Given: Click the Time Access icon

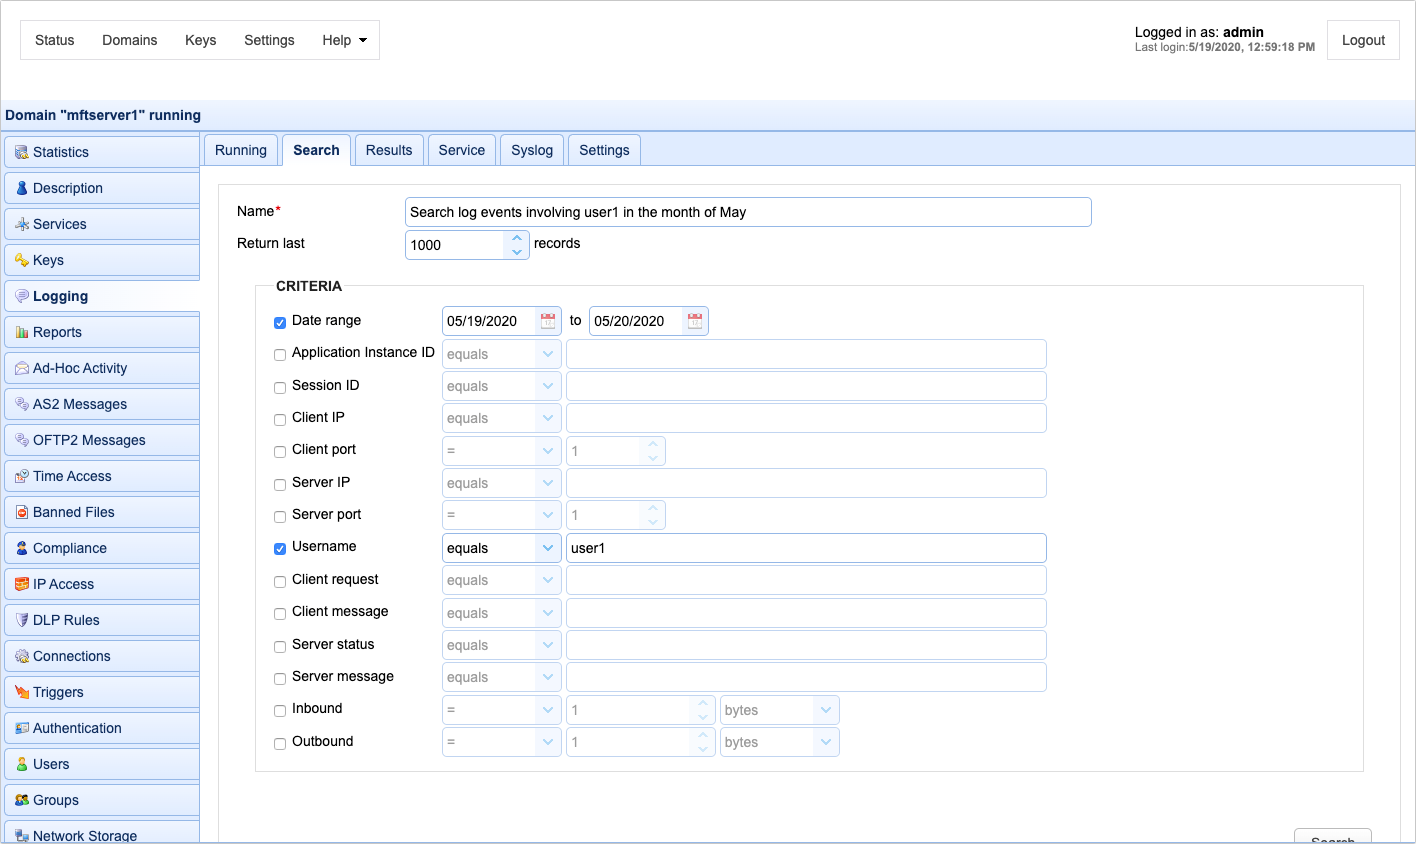Looking at the screenshot, I should [22, 476].
